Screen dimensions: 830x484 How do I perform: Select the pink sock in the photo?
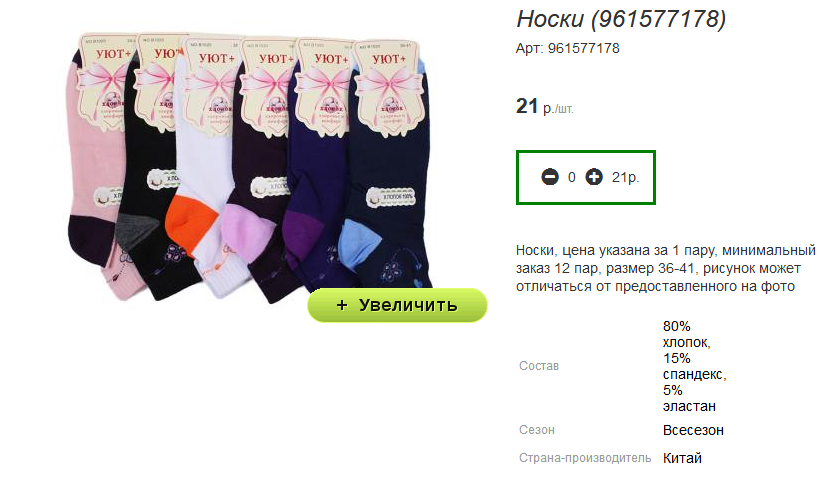pyautogui.click(x=98, y=175)
